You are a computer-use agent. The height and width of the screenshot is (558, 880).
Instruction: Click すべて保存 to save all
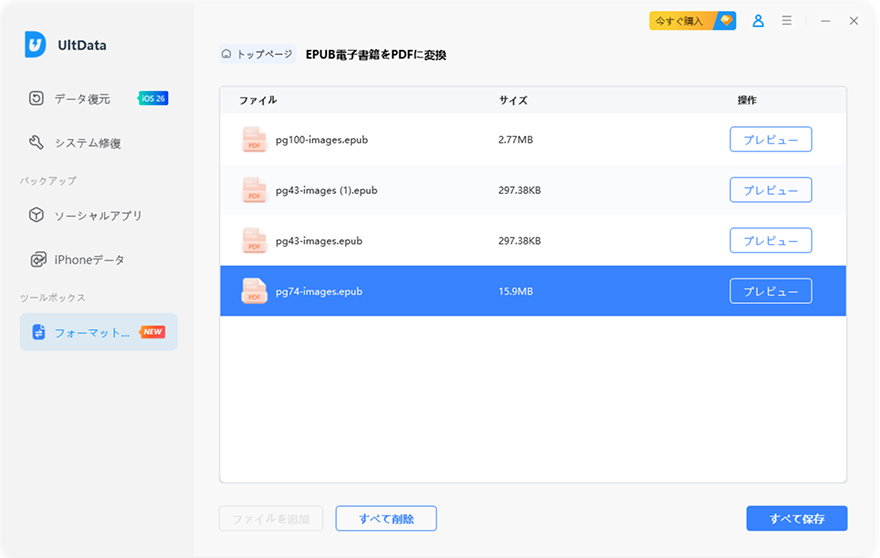[x=796, y=518]
